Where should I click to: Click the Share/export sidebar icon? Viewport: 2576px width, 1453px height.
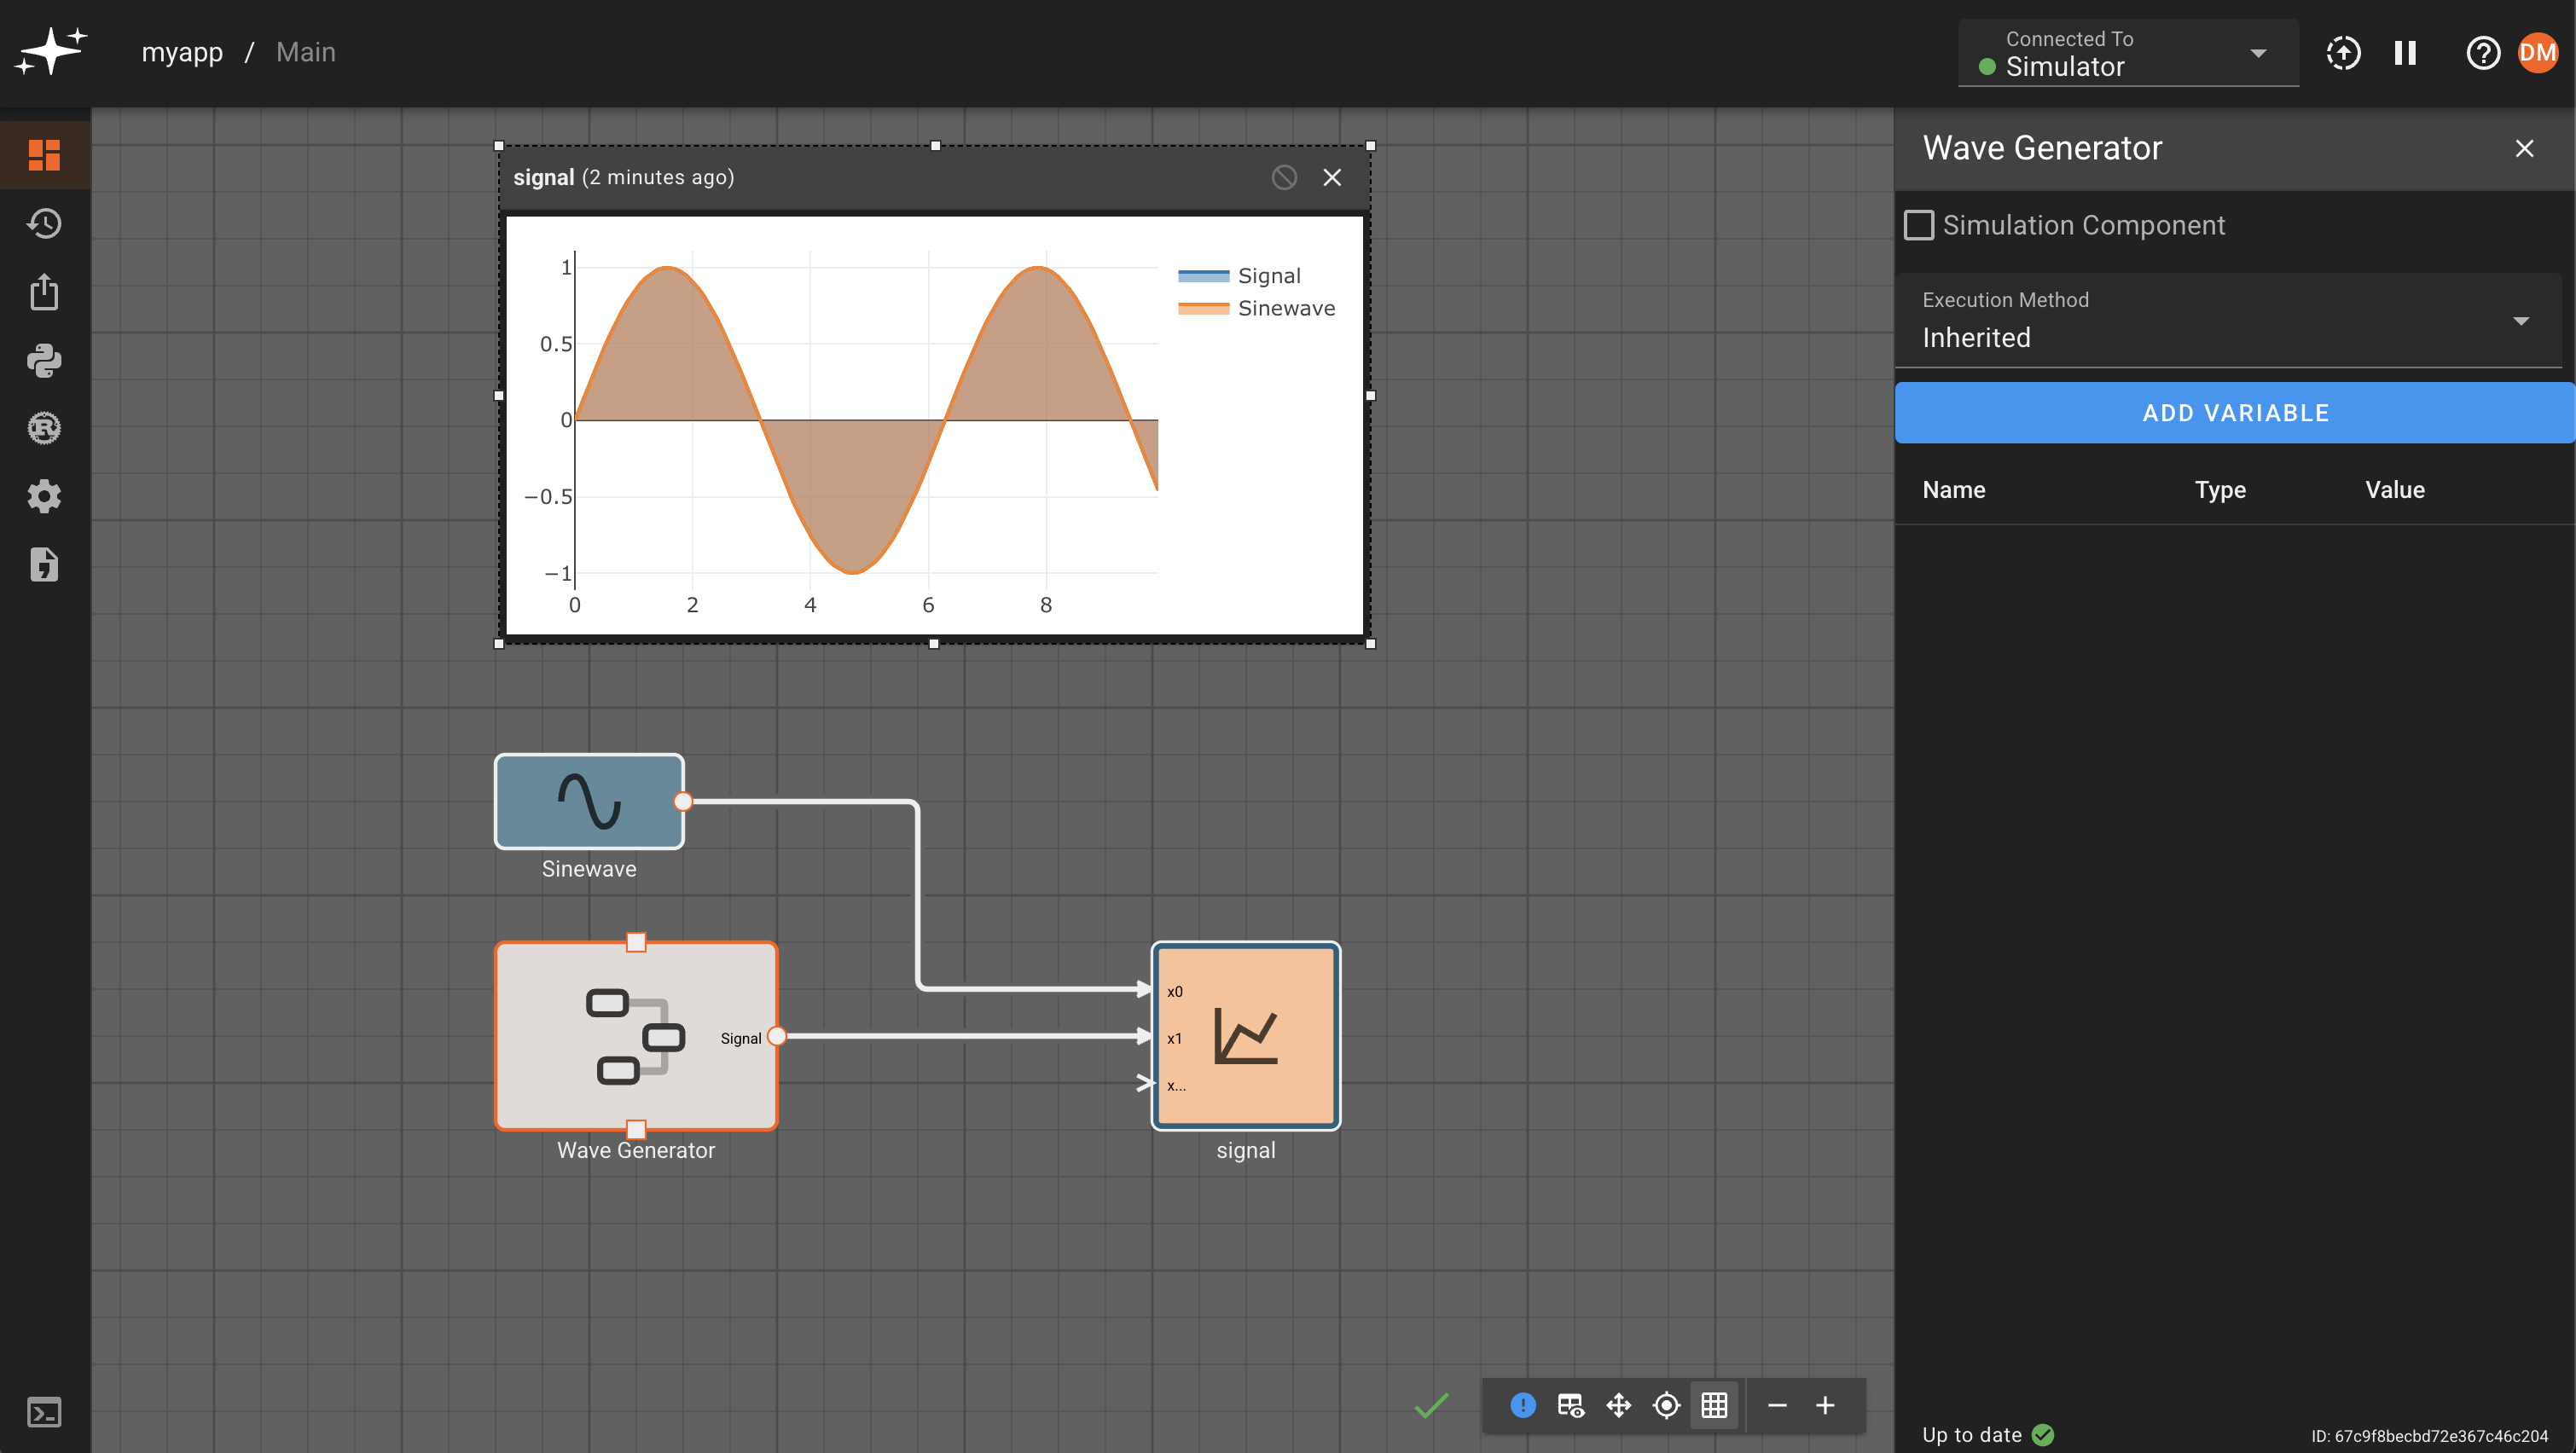tap(44, 292)
